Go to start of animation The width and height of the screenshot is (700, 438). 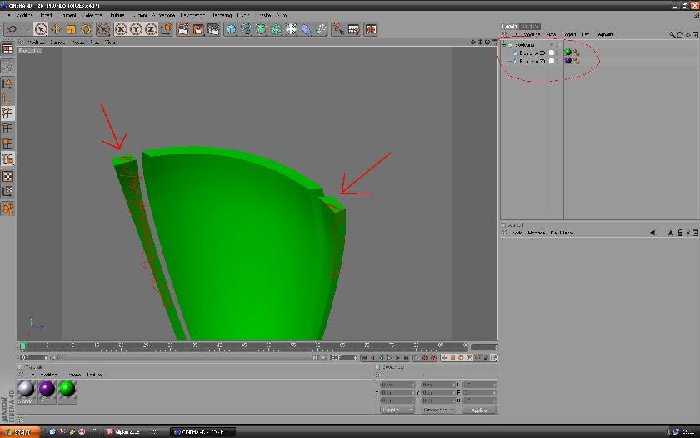(x=365, y=358)
